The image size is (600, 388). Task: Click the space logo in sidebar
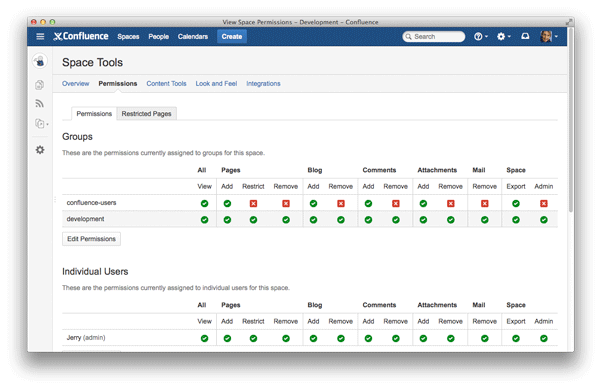click(40, 61)
